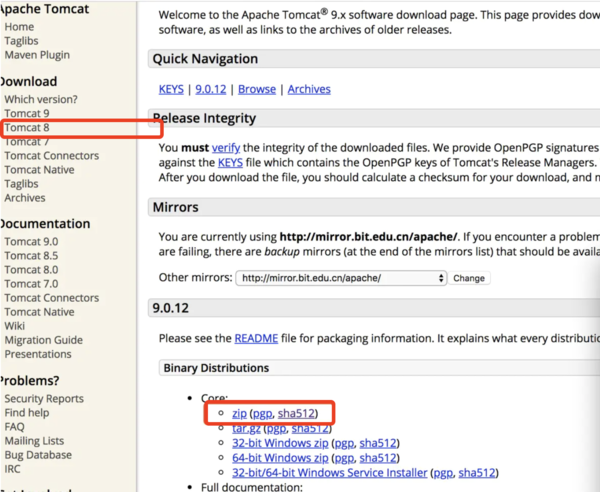Go to Tomcat 8 download page
600x492 pixels.
coord(27,128)
